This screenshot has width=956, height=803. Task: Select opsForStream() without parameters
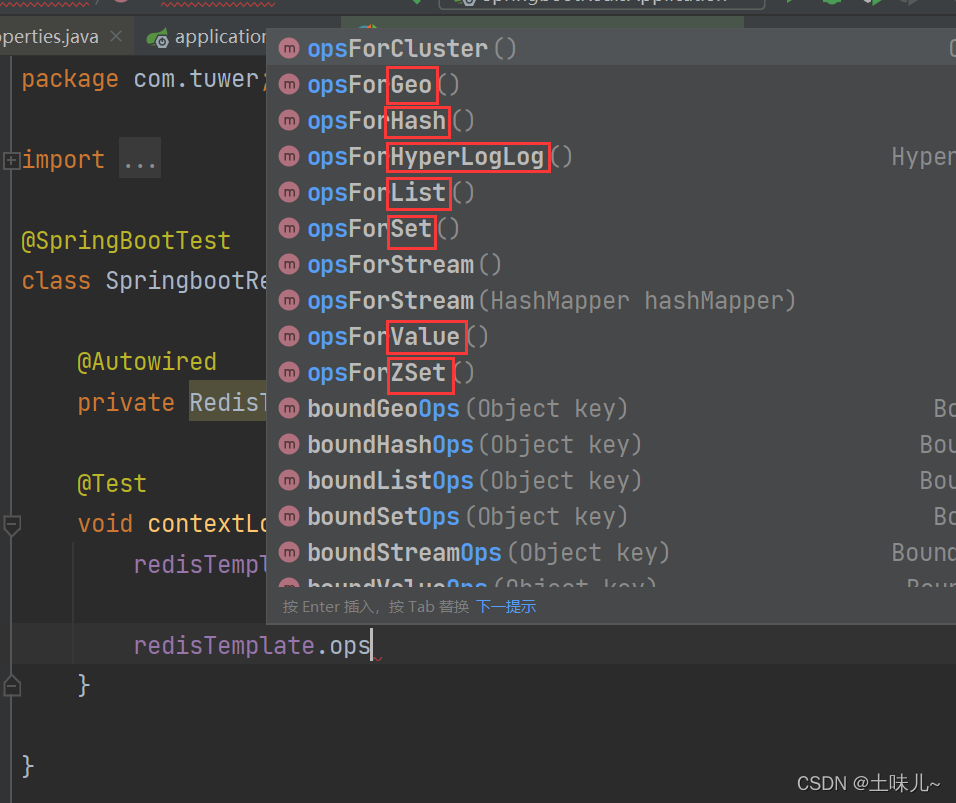tap(612, 264)
